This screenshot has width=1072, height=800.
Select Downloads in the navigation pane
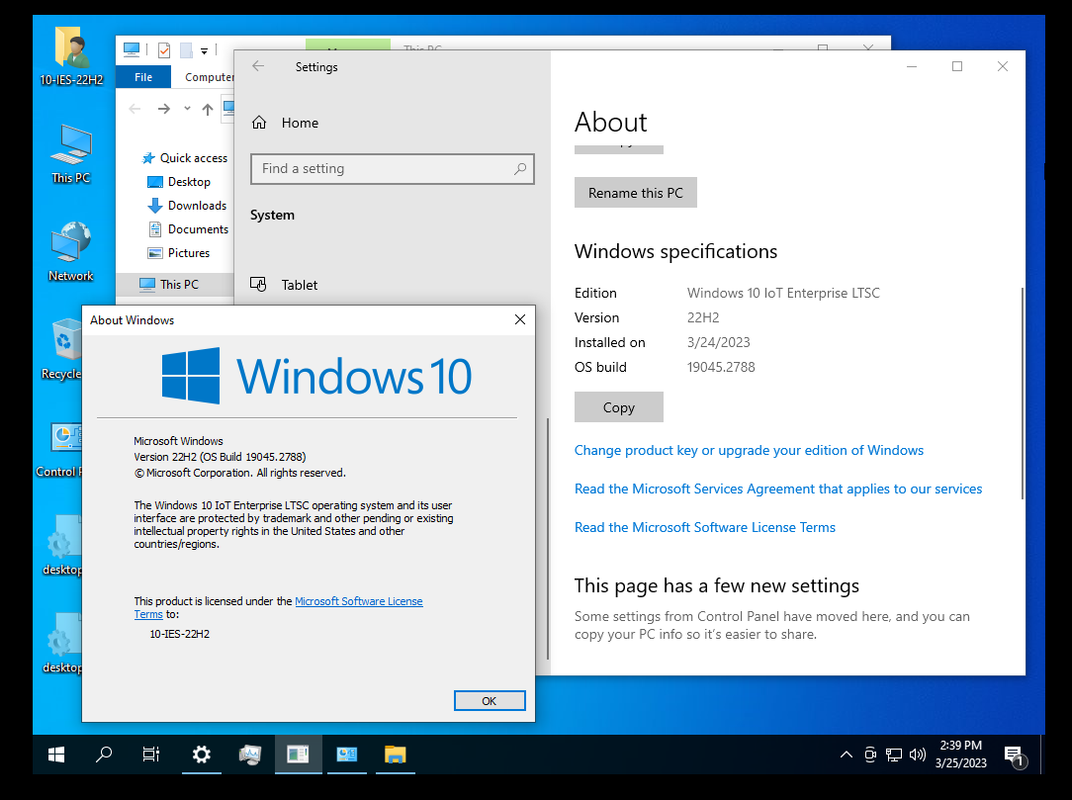187,205
